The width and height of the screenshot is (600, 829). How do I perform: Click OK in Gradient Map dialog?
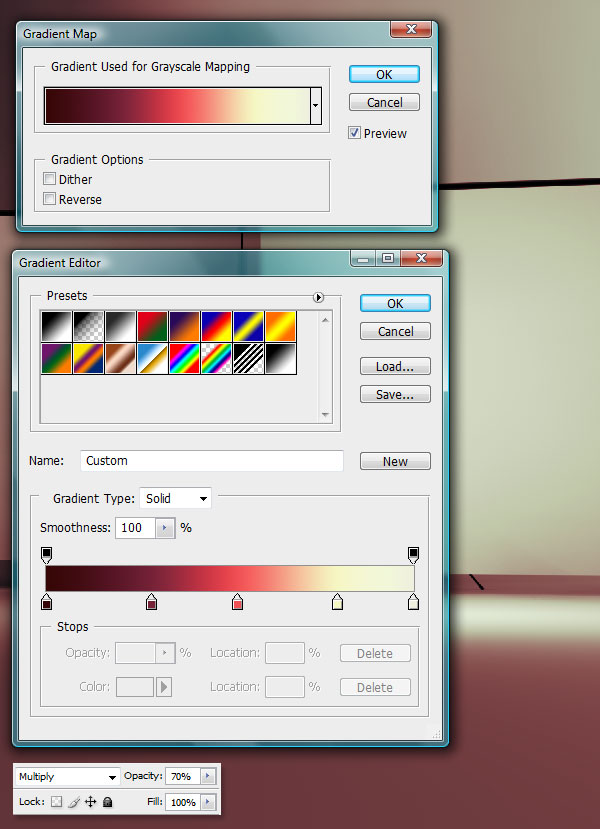click(384, 75)
